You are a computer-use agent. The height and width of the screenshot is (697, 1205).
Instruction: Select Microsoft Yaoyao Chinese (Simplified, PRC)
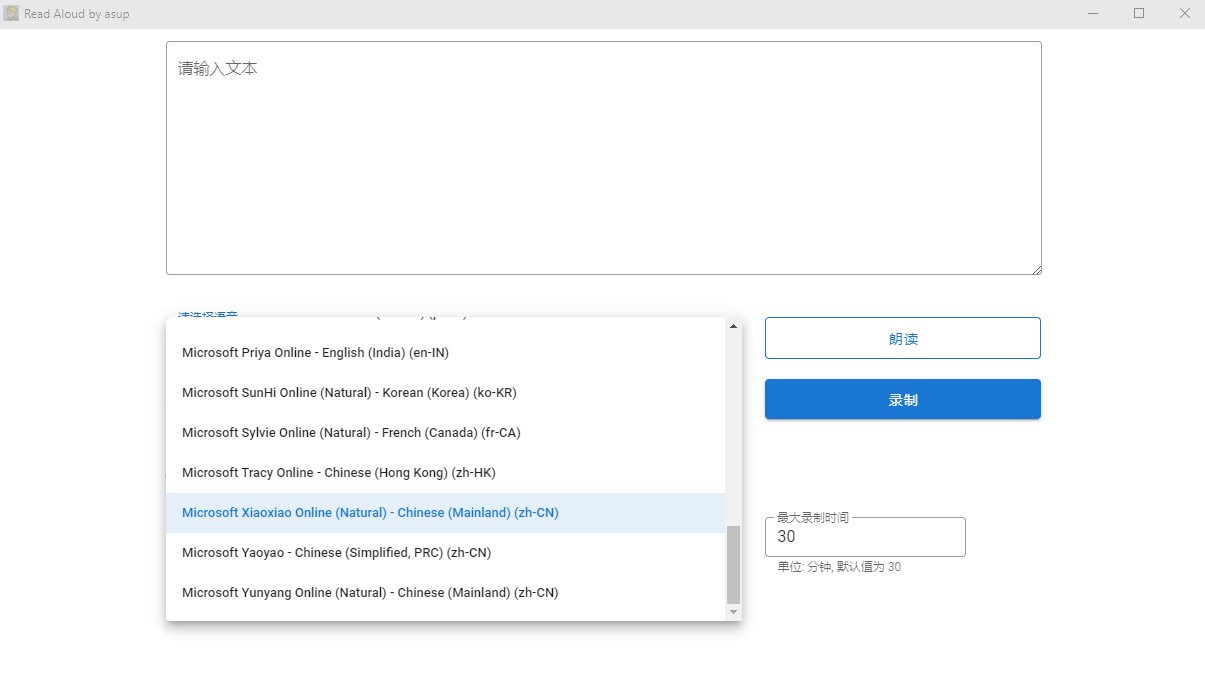(x=445, y=553)
